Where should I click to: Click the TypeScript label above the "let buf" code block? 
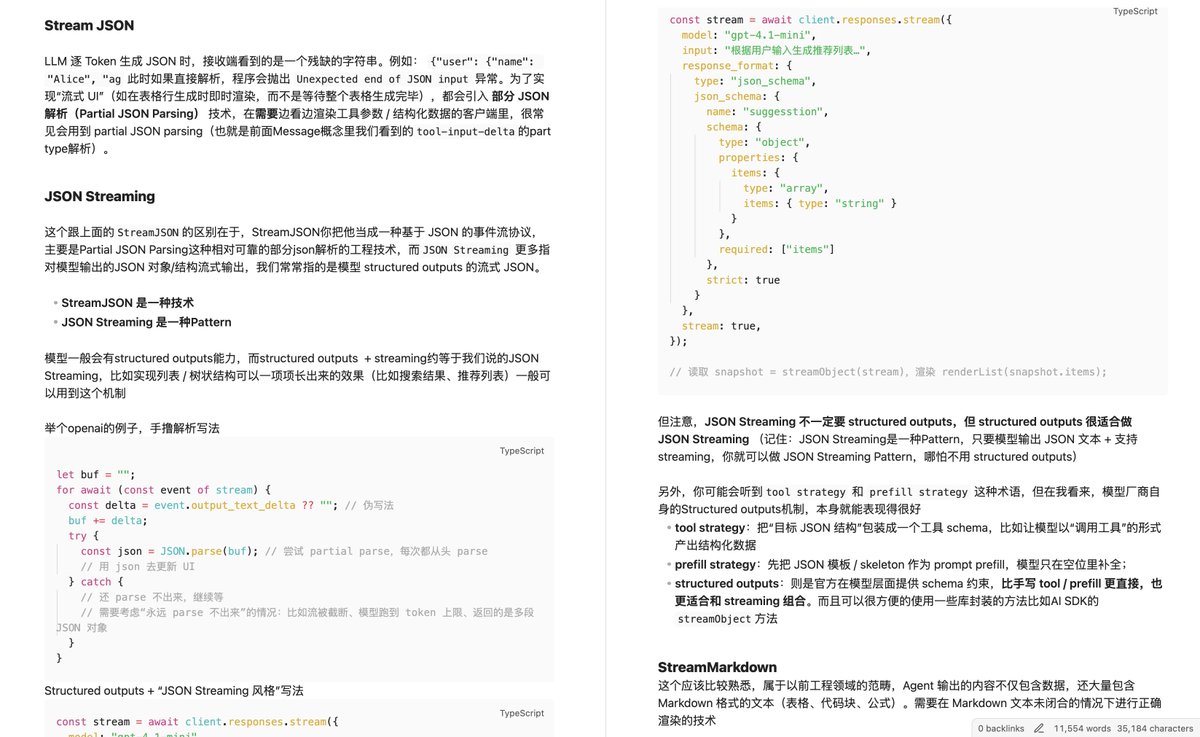[x=522, y=451]
